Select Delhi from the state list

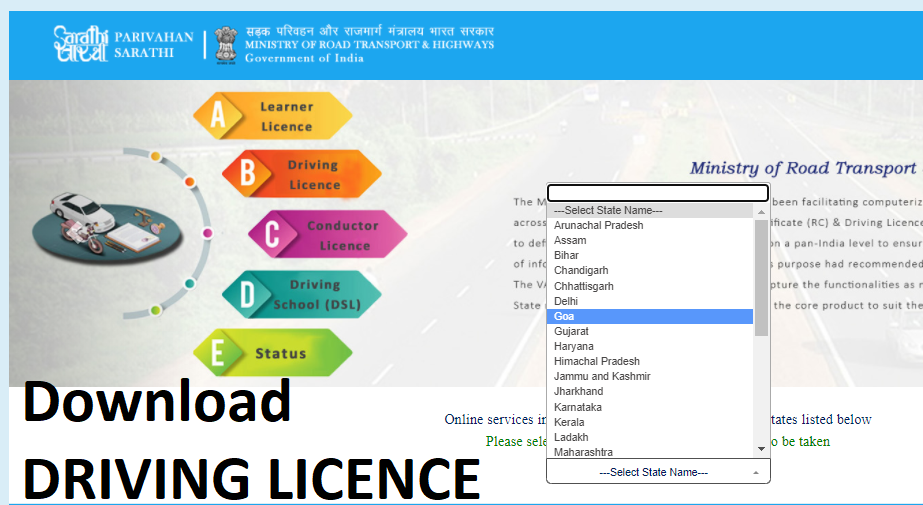[x=650, y=301]
